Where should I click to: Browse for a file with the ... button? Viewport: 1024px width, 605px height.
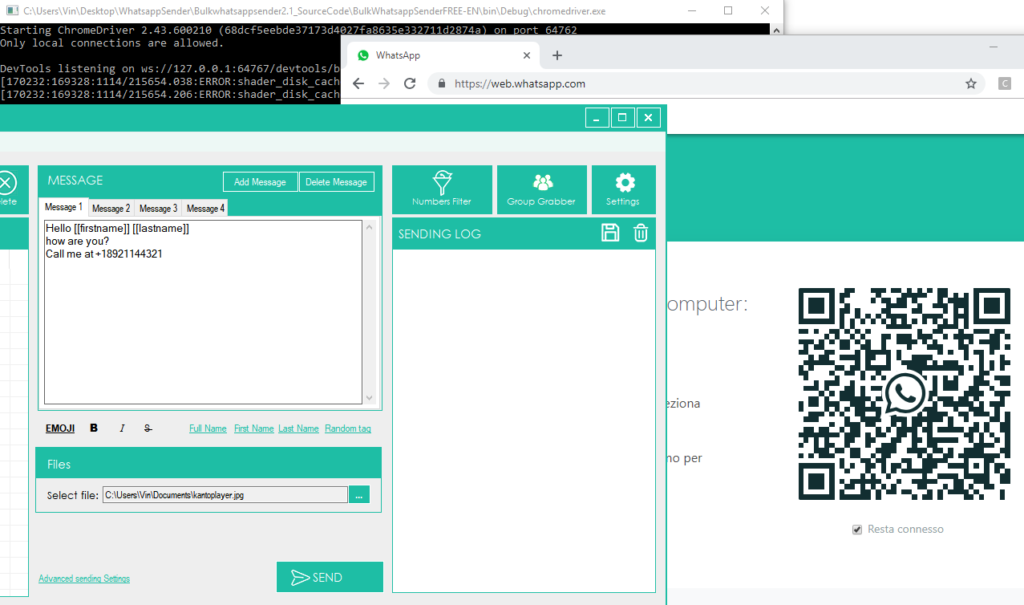tap(360, 494)
